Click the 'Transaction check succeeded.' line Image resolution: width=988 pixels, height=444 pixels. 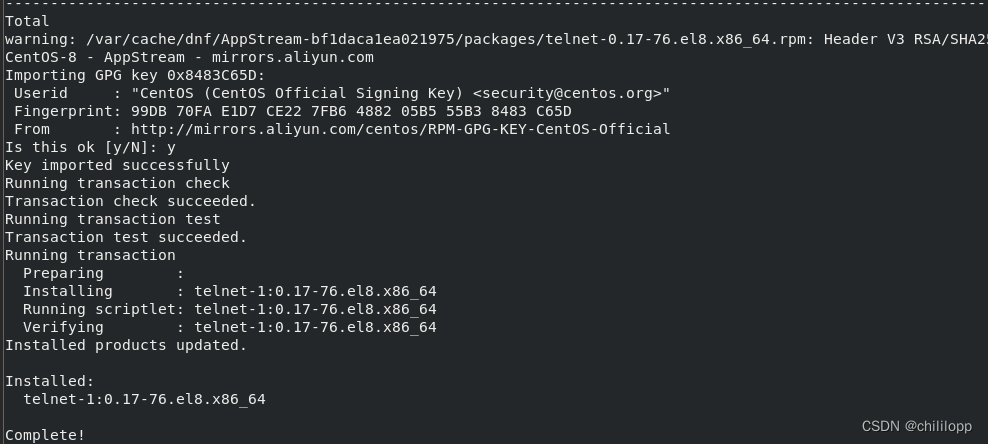click(130, 201)
